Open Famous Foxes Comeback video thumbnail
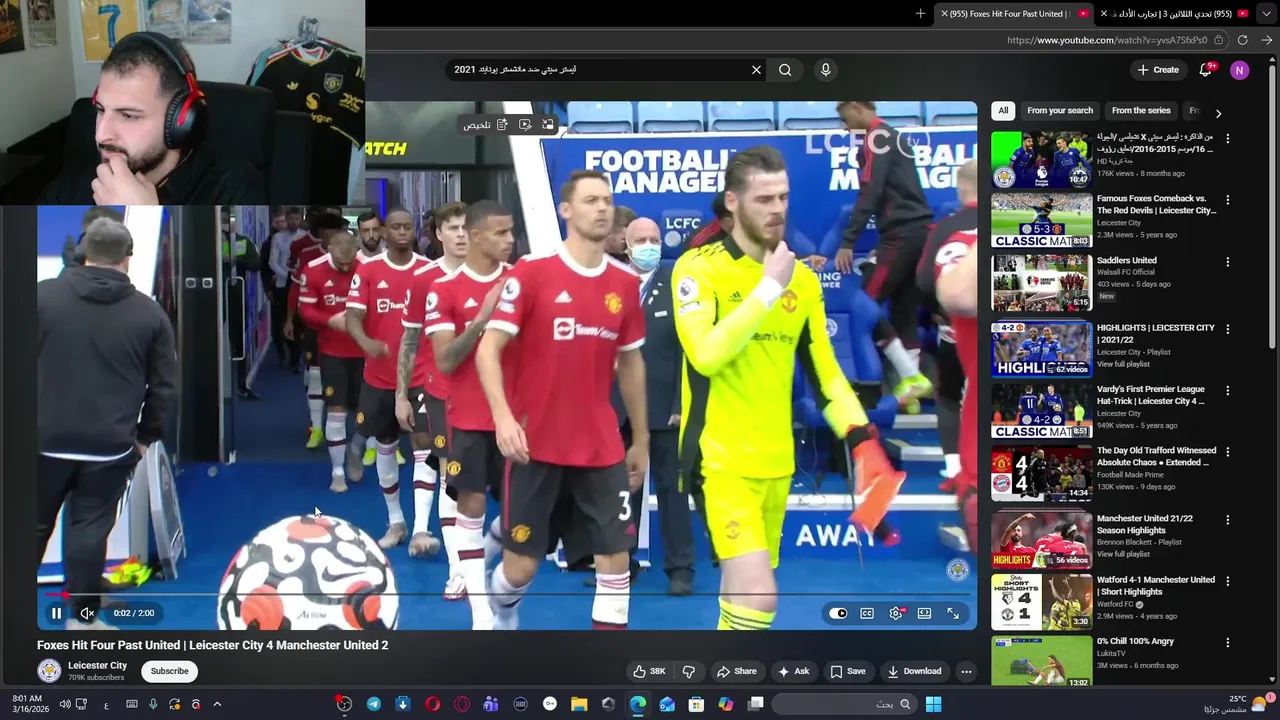This screenshot has width=1280, height=720. click(x=1041, y=220)
